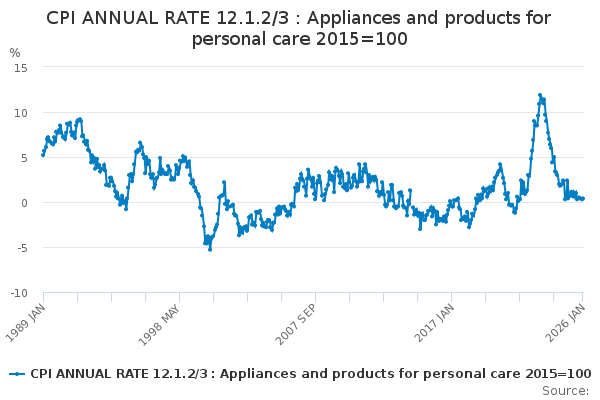The width and height of the screenshot is (600, 400).
Task: Click the % y-axis unit label
Action: click(x=15, y=52)
